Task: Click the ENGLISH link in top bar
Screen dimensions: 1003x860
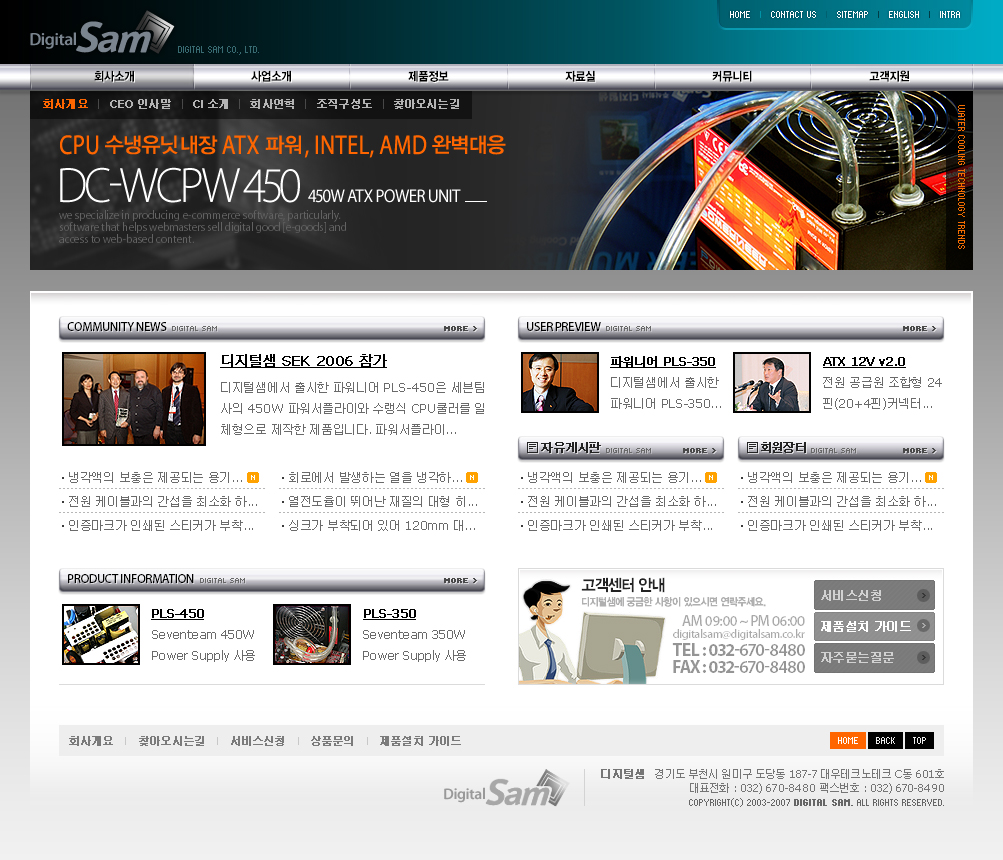Action: tap(903, 15)
